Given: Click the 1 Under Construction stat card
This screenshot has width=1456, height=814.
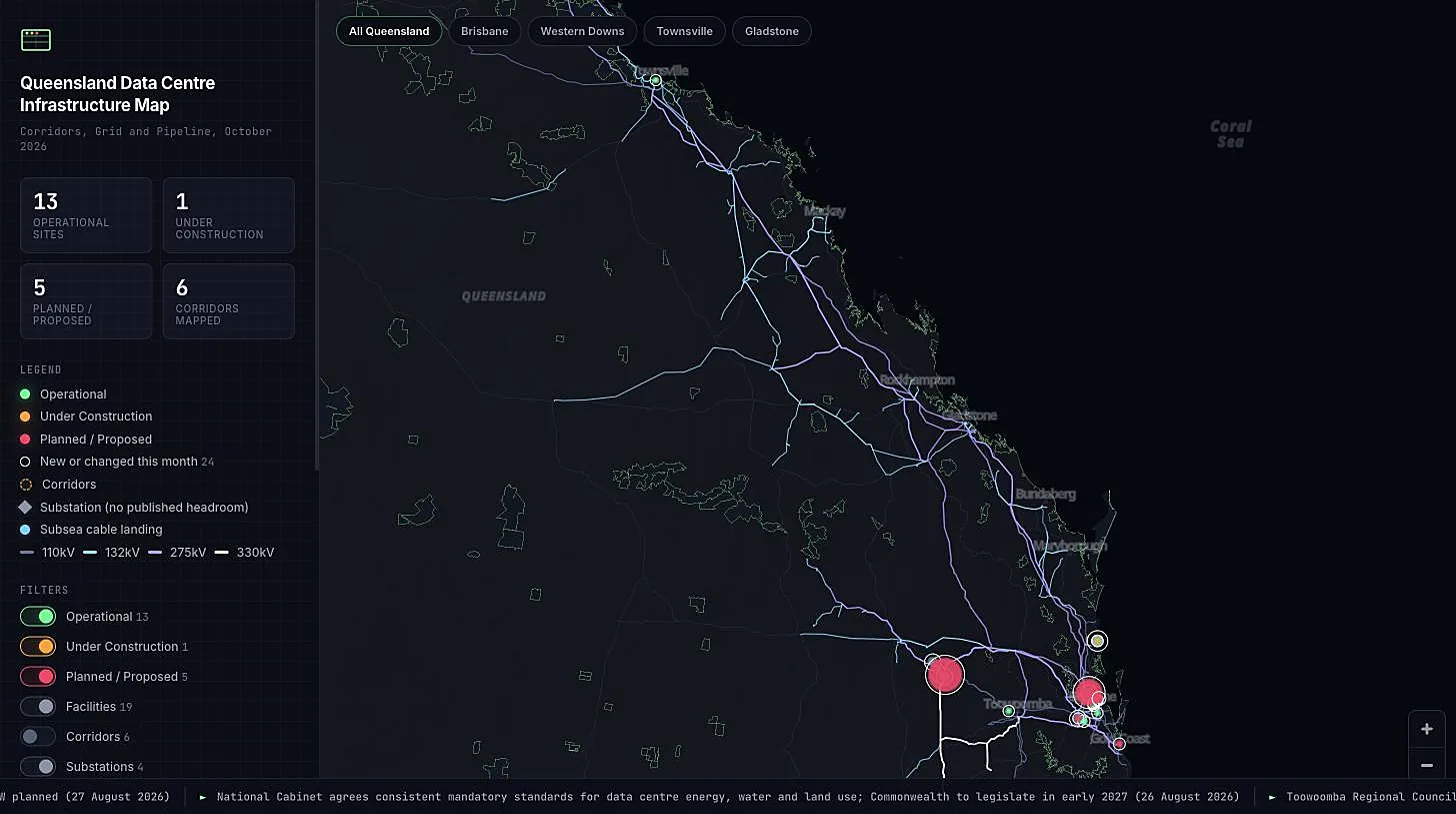Looking at the screenshot, I should coord(229,215).
